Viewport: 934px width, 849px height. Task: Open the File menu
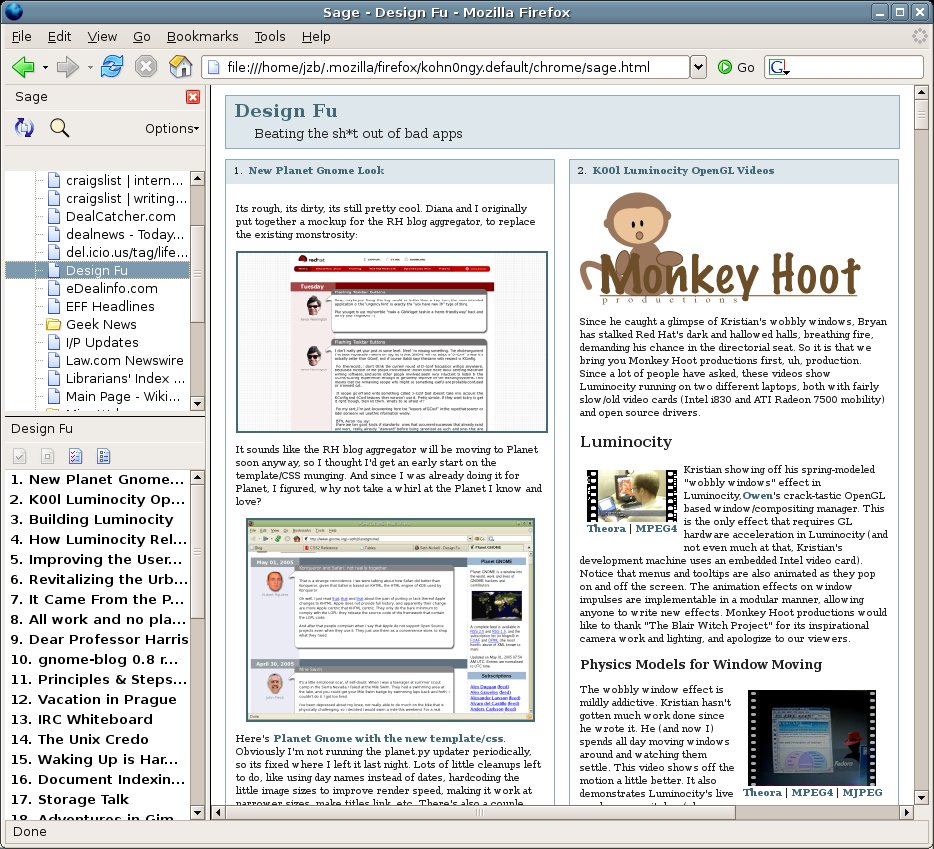tap(21, 37)
